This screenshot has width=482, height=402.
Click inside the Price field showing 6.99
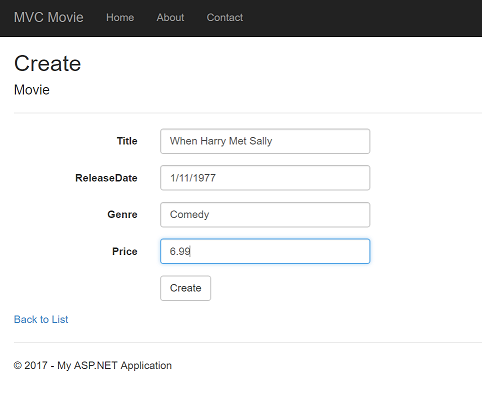(265, 251)
